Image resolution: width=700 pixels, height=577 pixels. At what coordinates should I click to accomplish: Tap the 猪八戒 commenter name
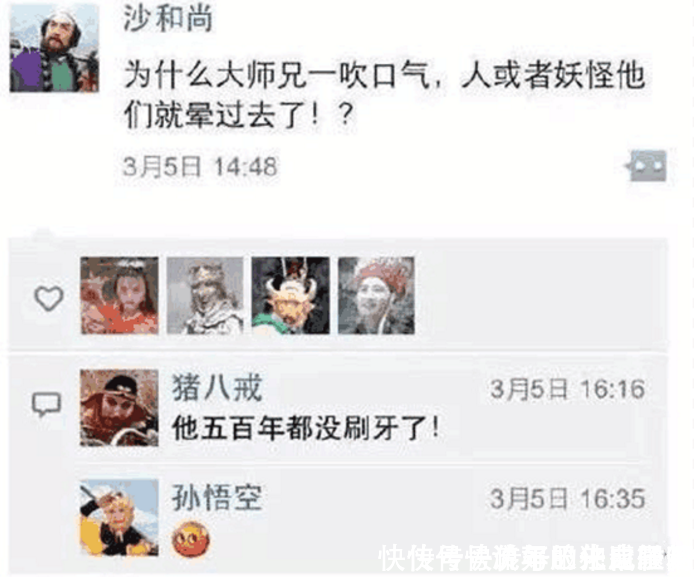click(217, 388)
